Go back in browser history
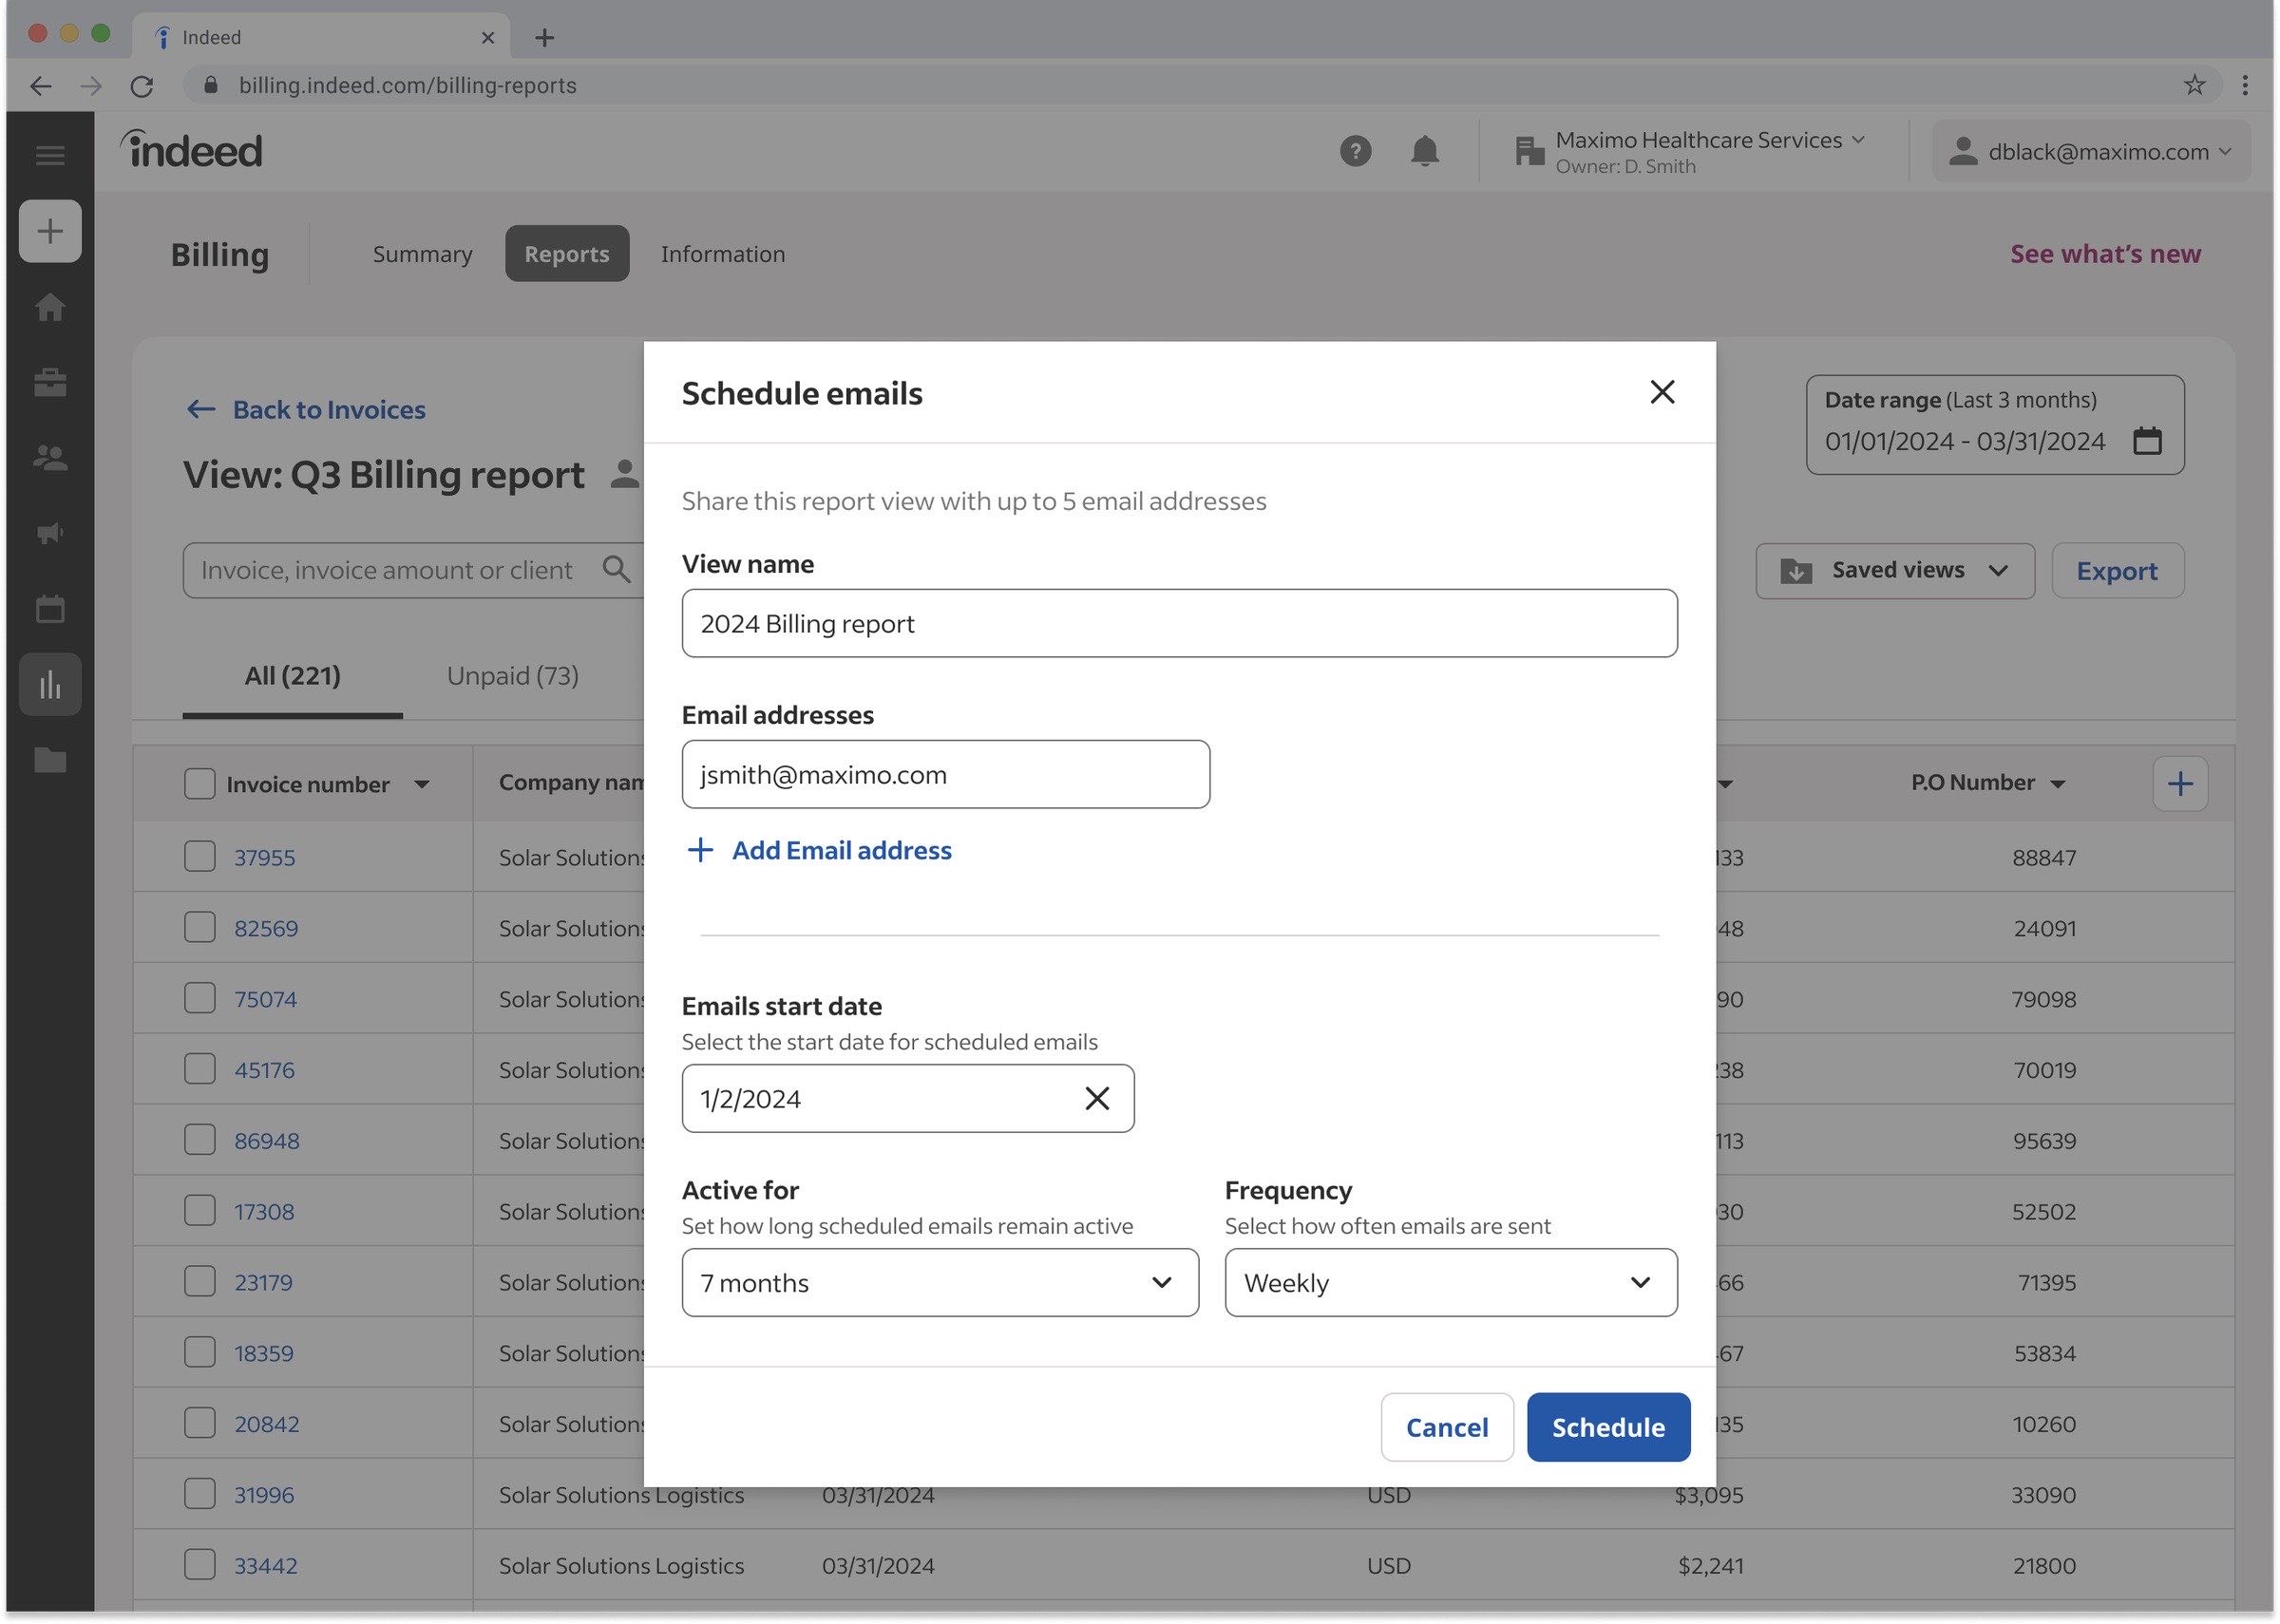This screenshot has height=1624, width=2280. coord(41,86)
